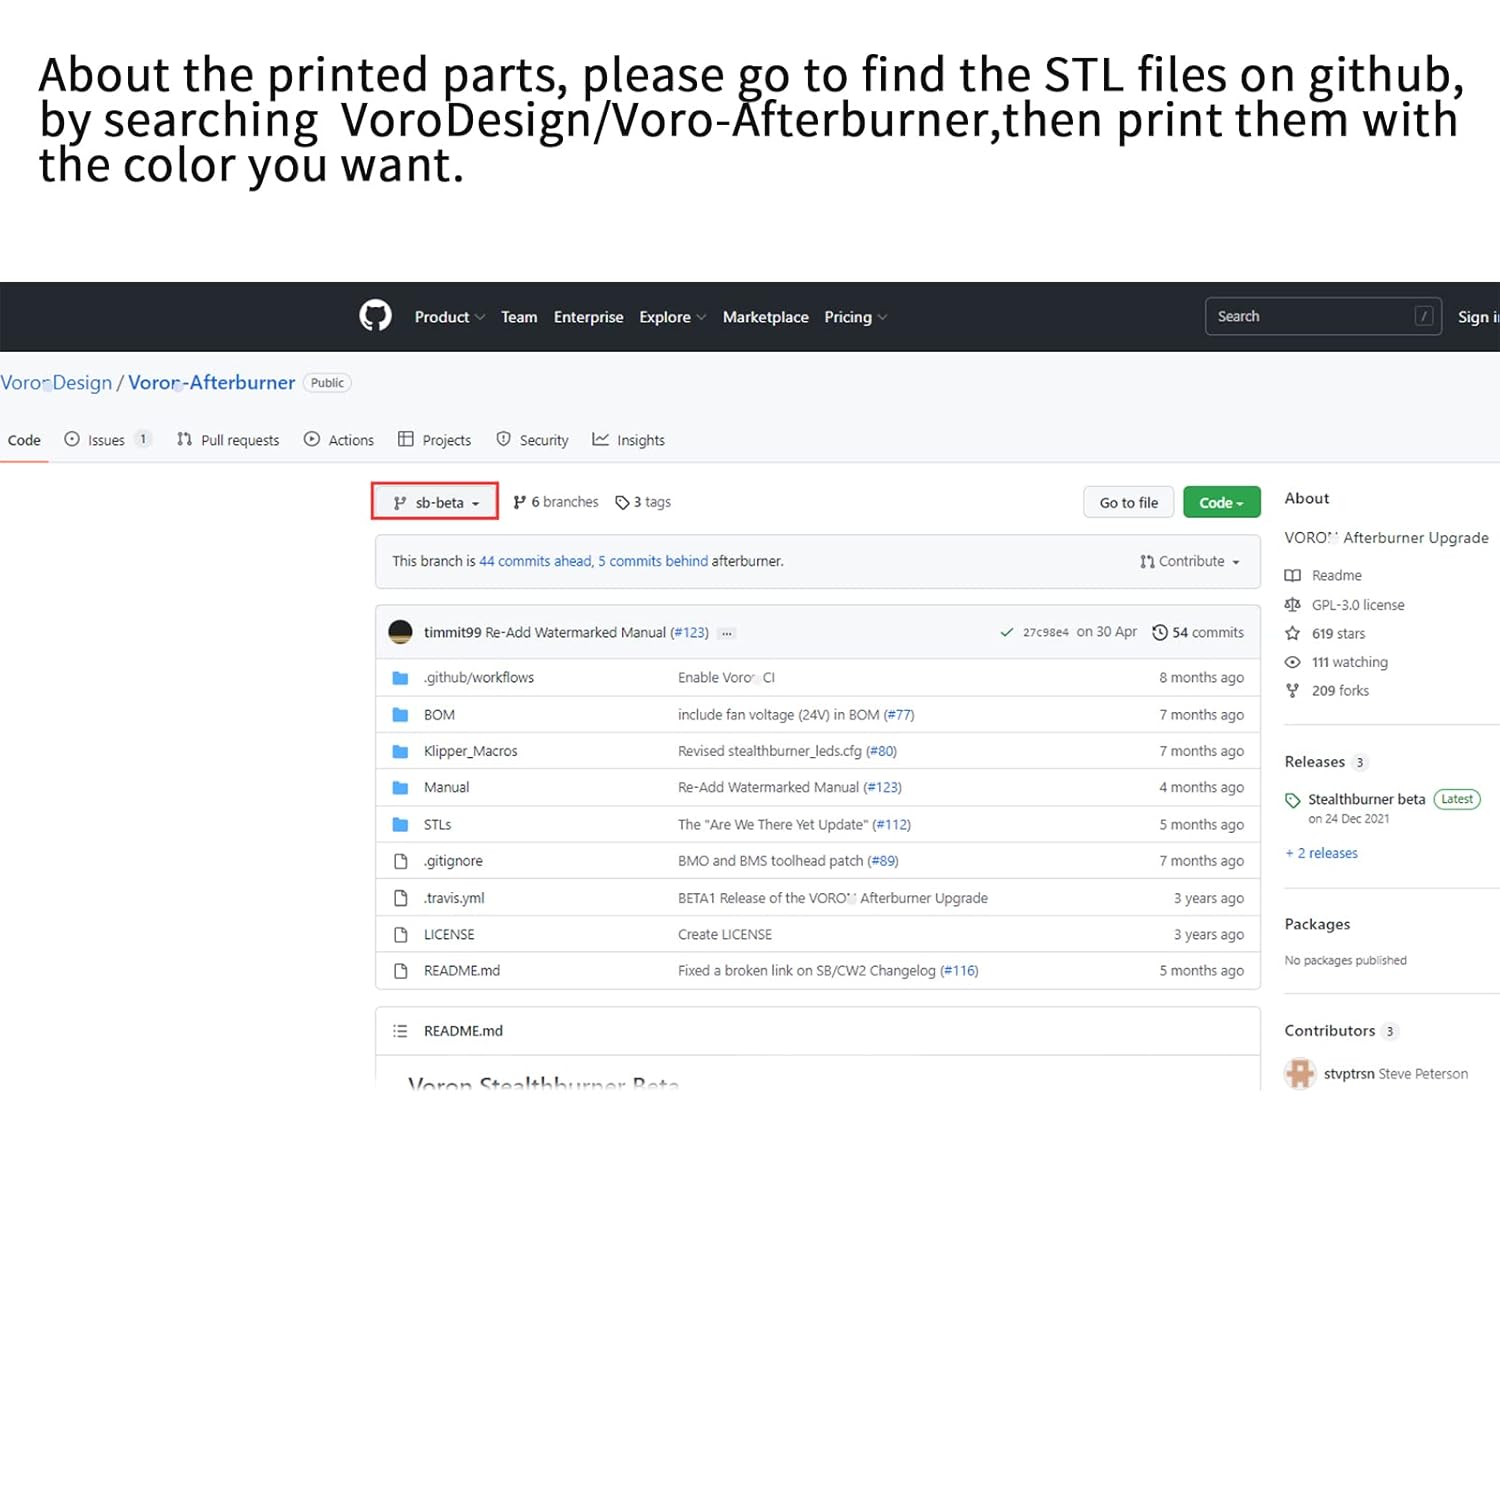Expand the commit message ellipsis button
This screenshot has height=1500, width=1500.
(727, 633)
